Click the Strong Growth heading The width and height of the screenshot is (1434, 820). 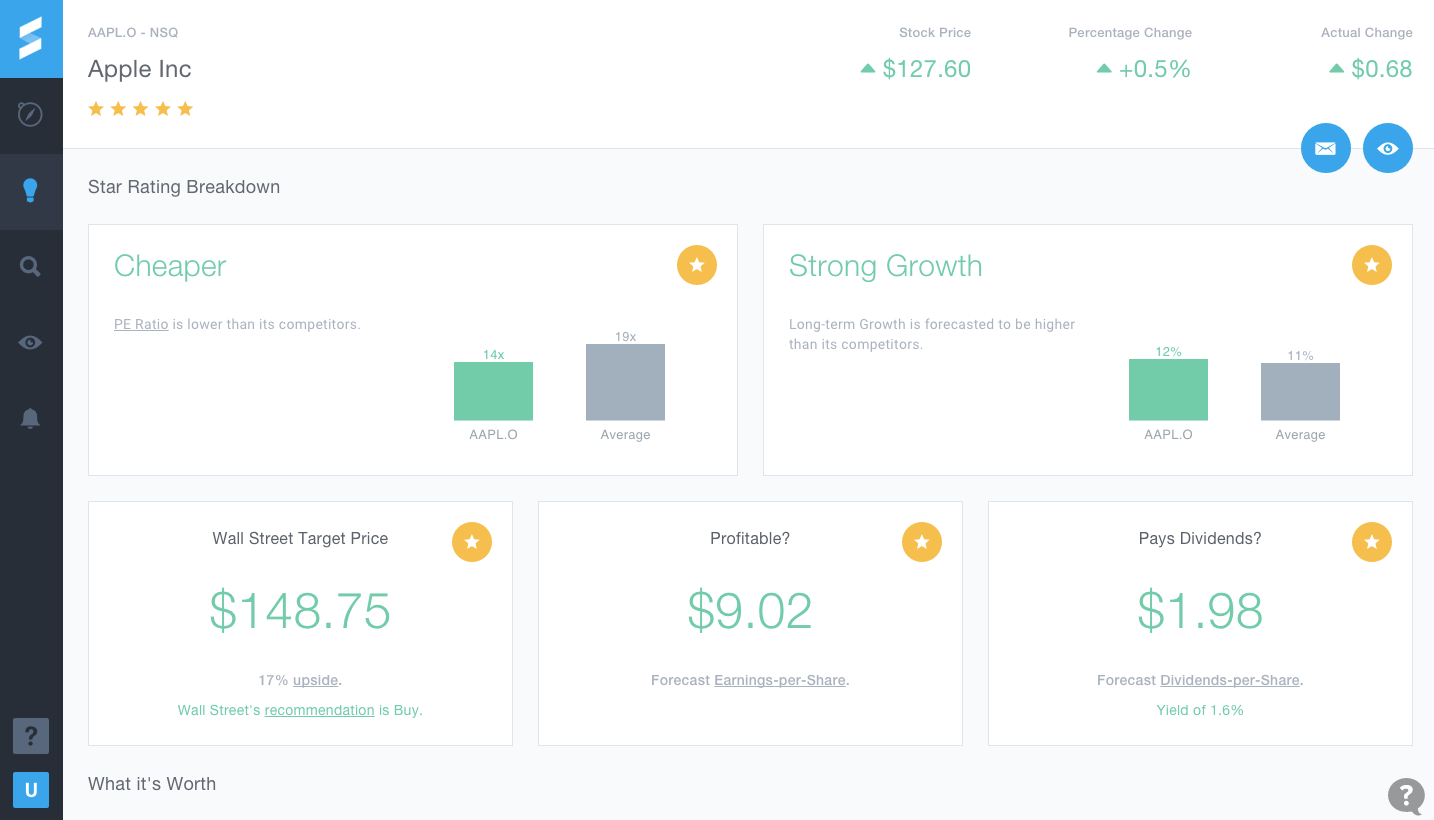[x=885, y=266]
